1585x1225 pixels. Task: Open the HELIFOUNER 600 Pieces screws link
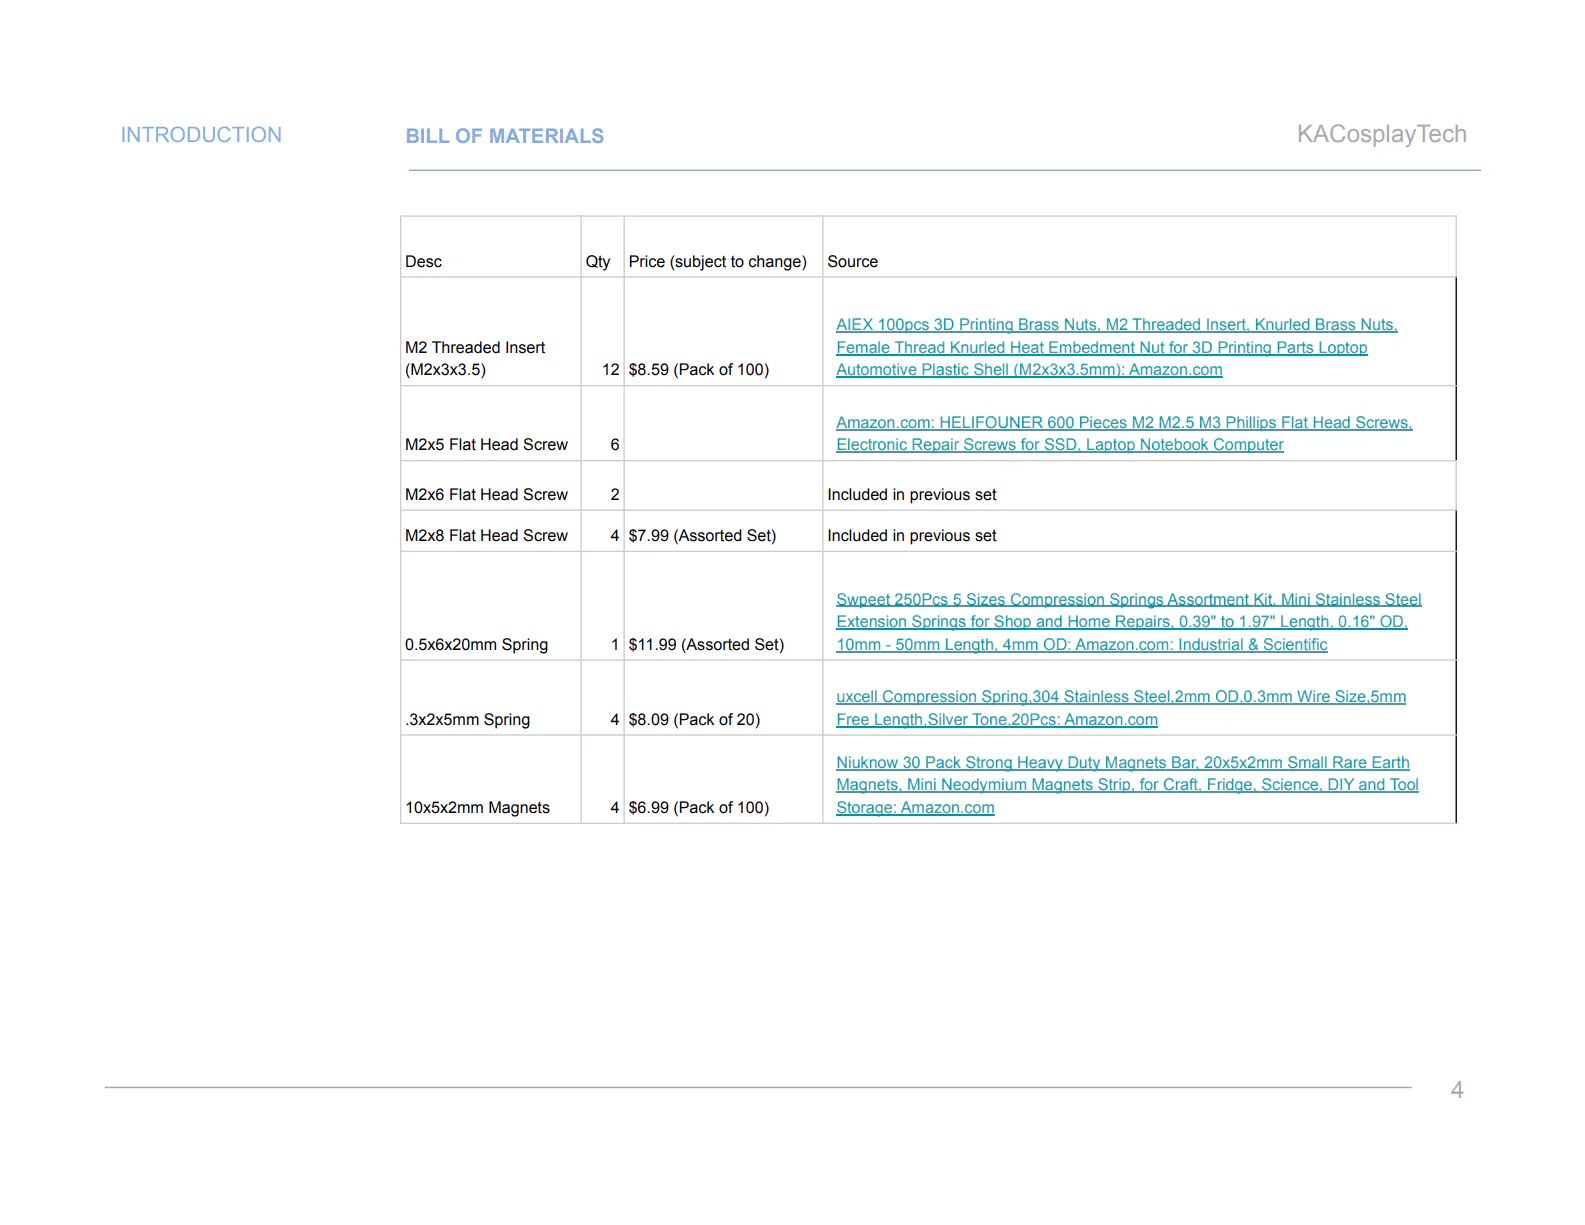tap(1124, 433)
